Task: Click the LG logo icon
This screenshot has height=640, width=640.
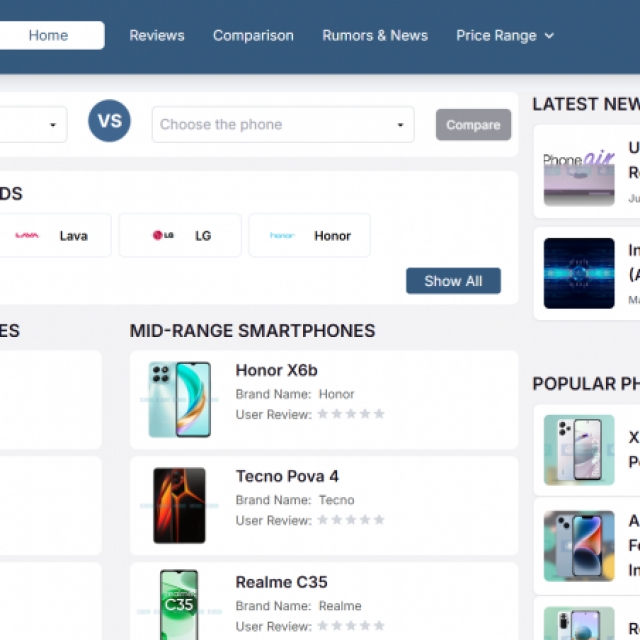Action: [163, 235]
